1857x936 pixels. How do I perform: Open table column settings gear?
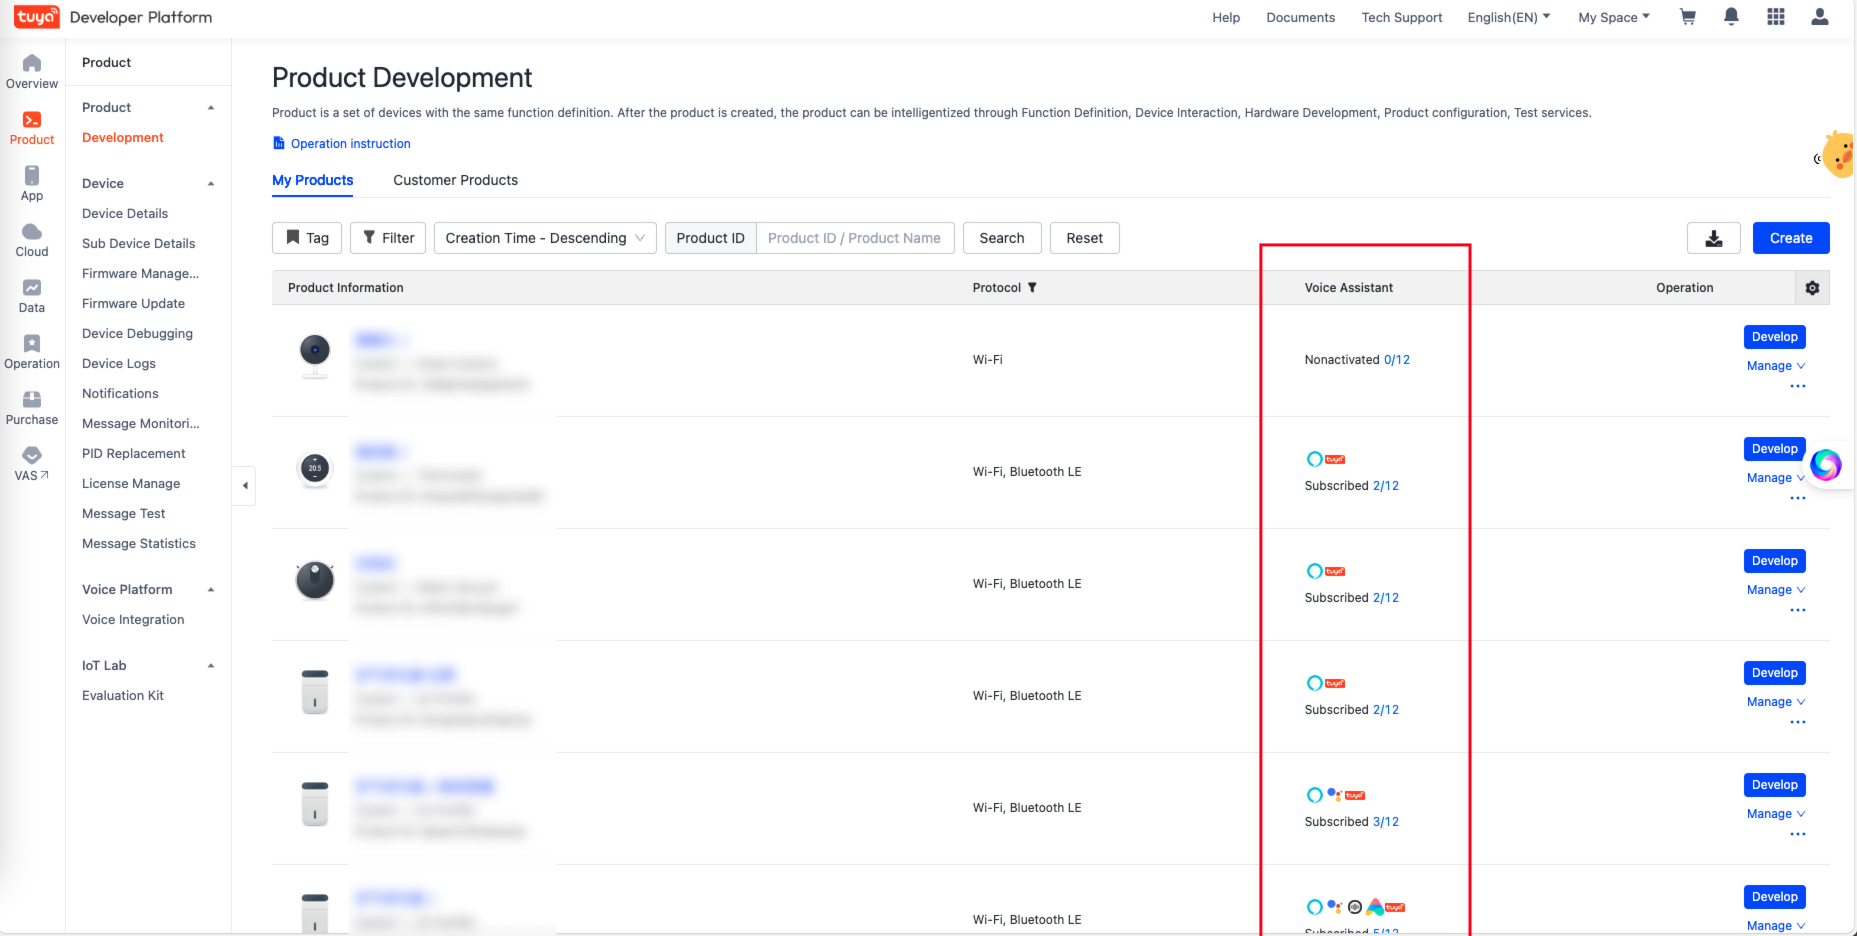click(1812, 288)
